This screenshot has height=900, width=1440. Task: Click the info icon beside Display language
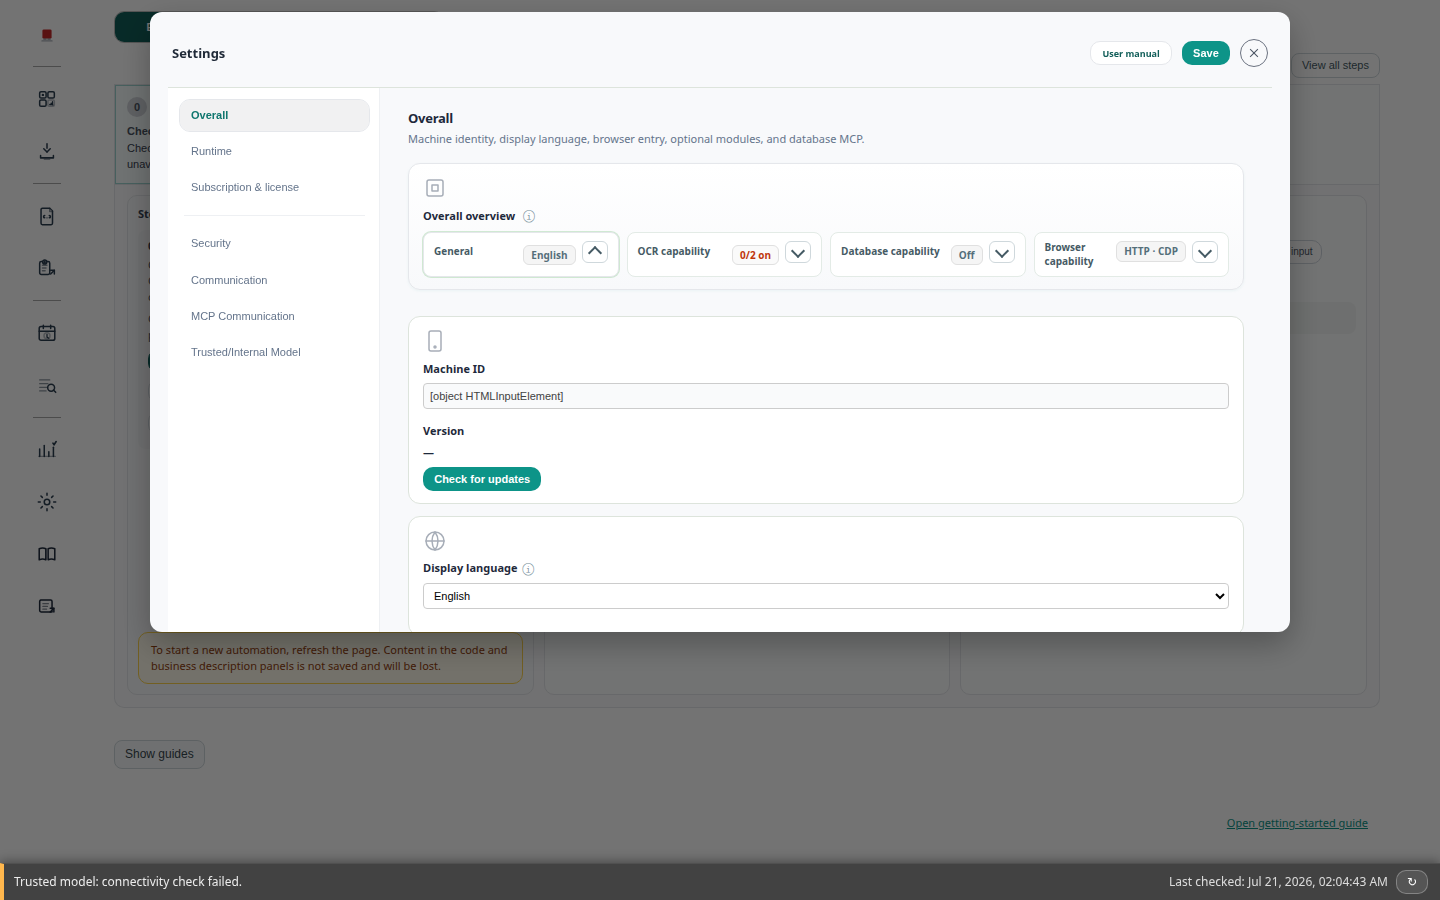(x=528, y=569)
